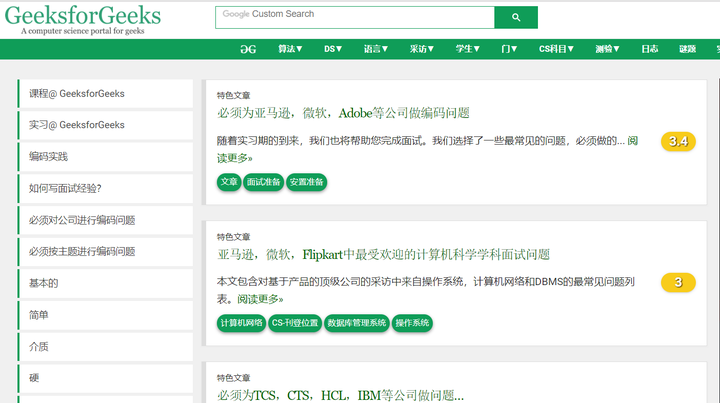Click the 计算机网络 tag
The width and height of the screenshot is (720, 403).
[241, 323]
